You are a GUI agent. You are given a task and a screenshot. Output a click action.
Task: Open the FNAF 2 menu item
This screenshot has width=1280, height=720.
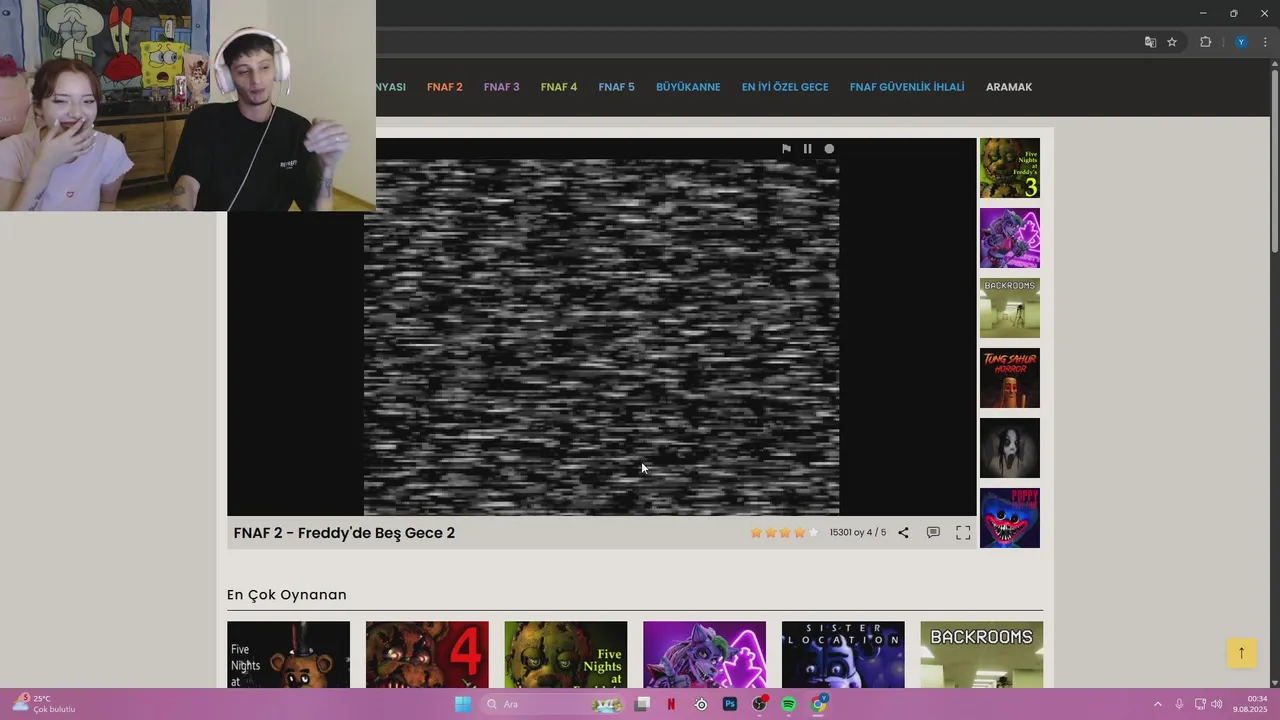[x=445, y=87]
